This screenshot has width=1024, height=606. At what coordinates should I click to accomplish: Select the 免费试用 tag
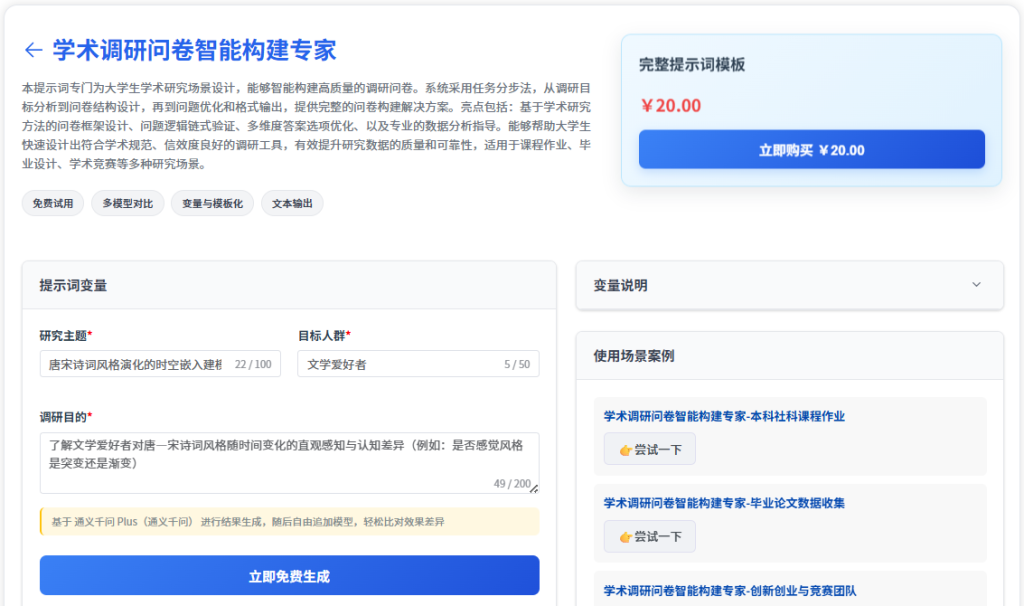point(52,204)
